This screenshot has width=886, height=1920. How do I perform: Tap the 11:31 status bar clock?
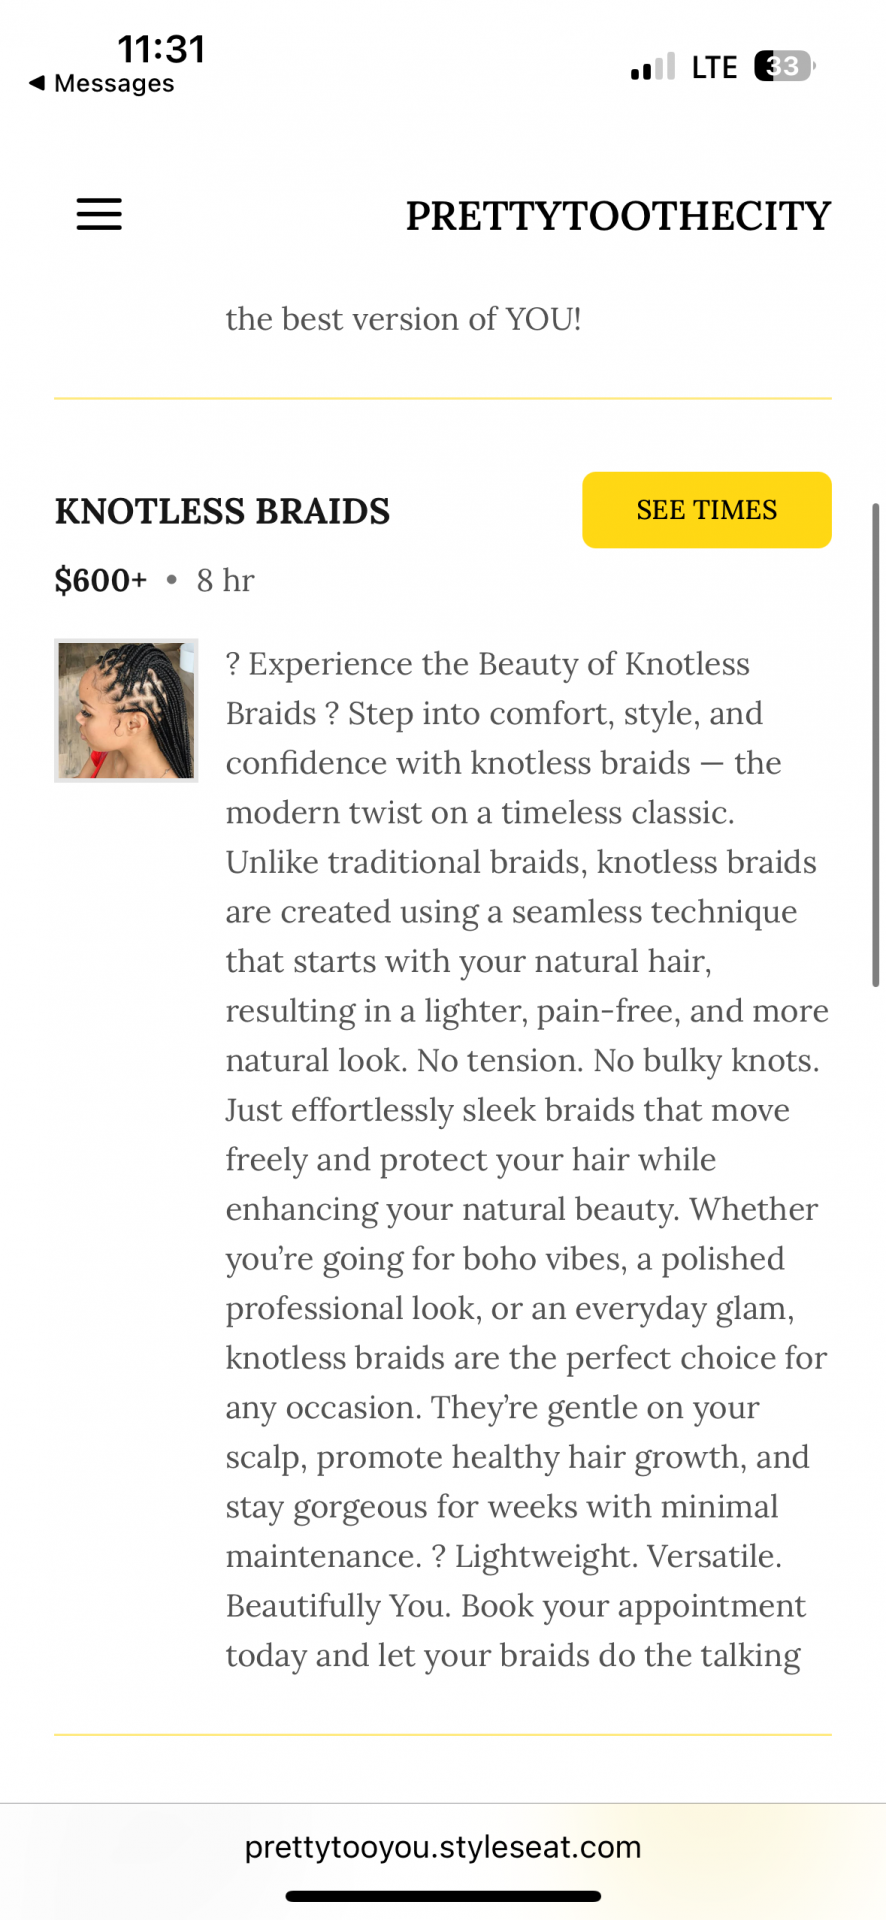(x=161, y=49)
